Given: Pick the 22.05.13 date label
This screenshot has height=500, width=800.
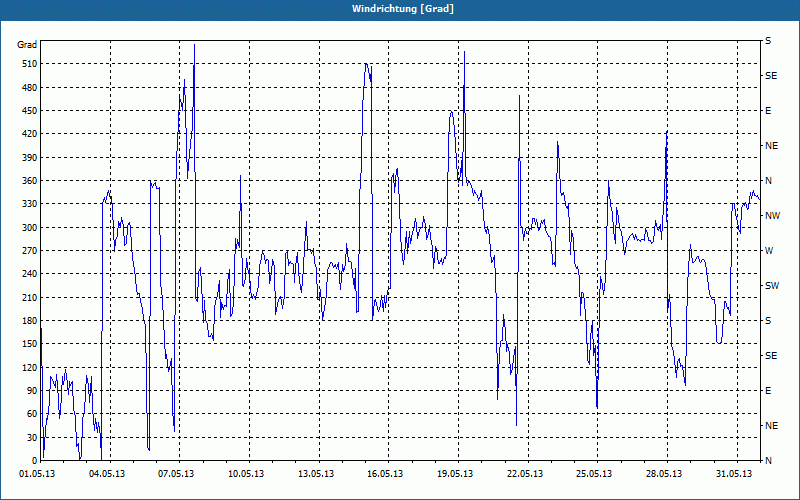Looking at the screenshot, I should 525,474.
